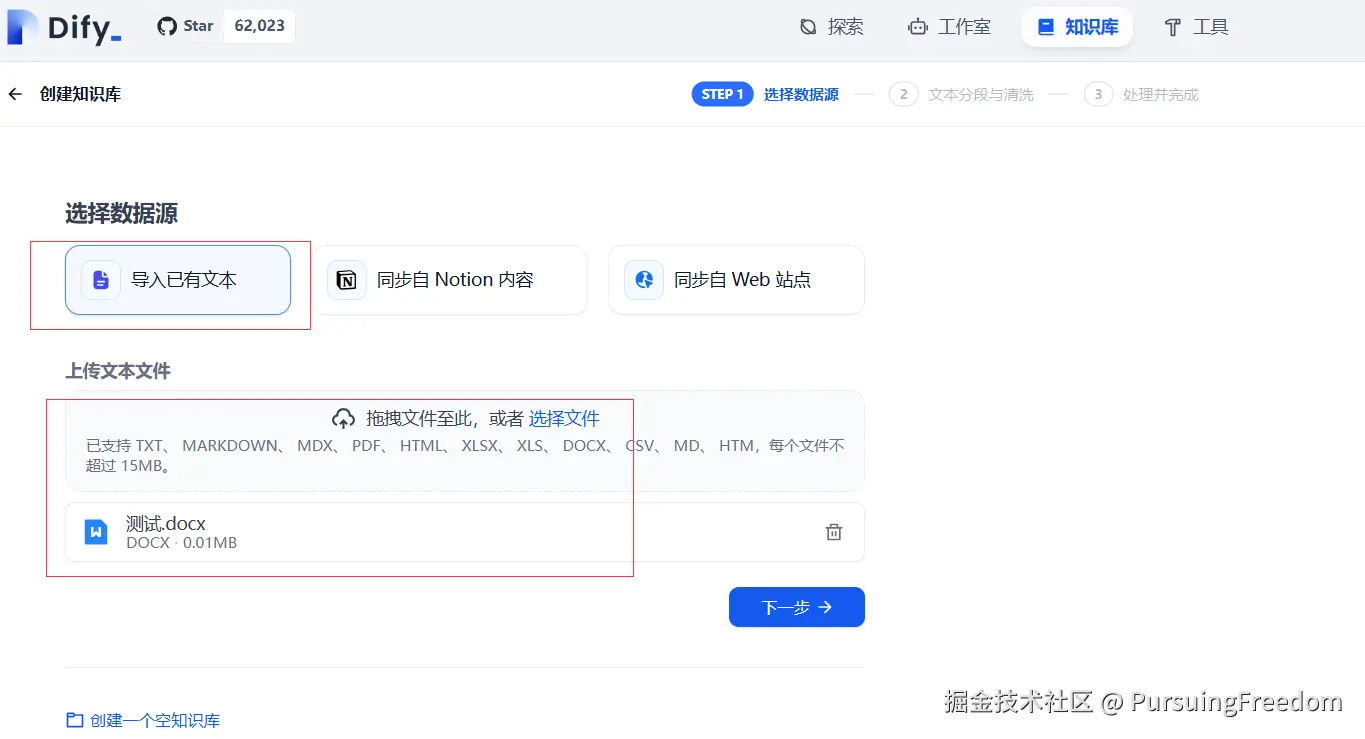Select 导入已有文本 data source
1365x739 pixels.
[178, 280]
